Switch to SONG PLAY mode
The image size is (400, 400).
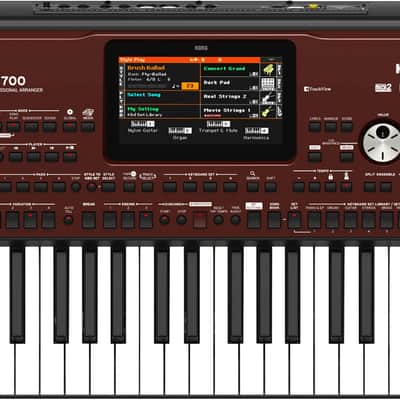14,127
